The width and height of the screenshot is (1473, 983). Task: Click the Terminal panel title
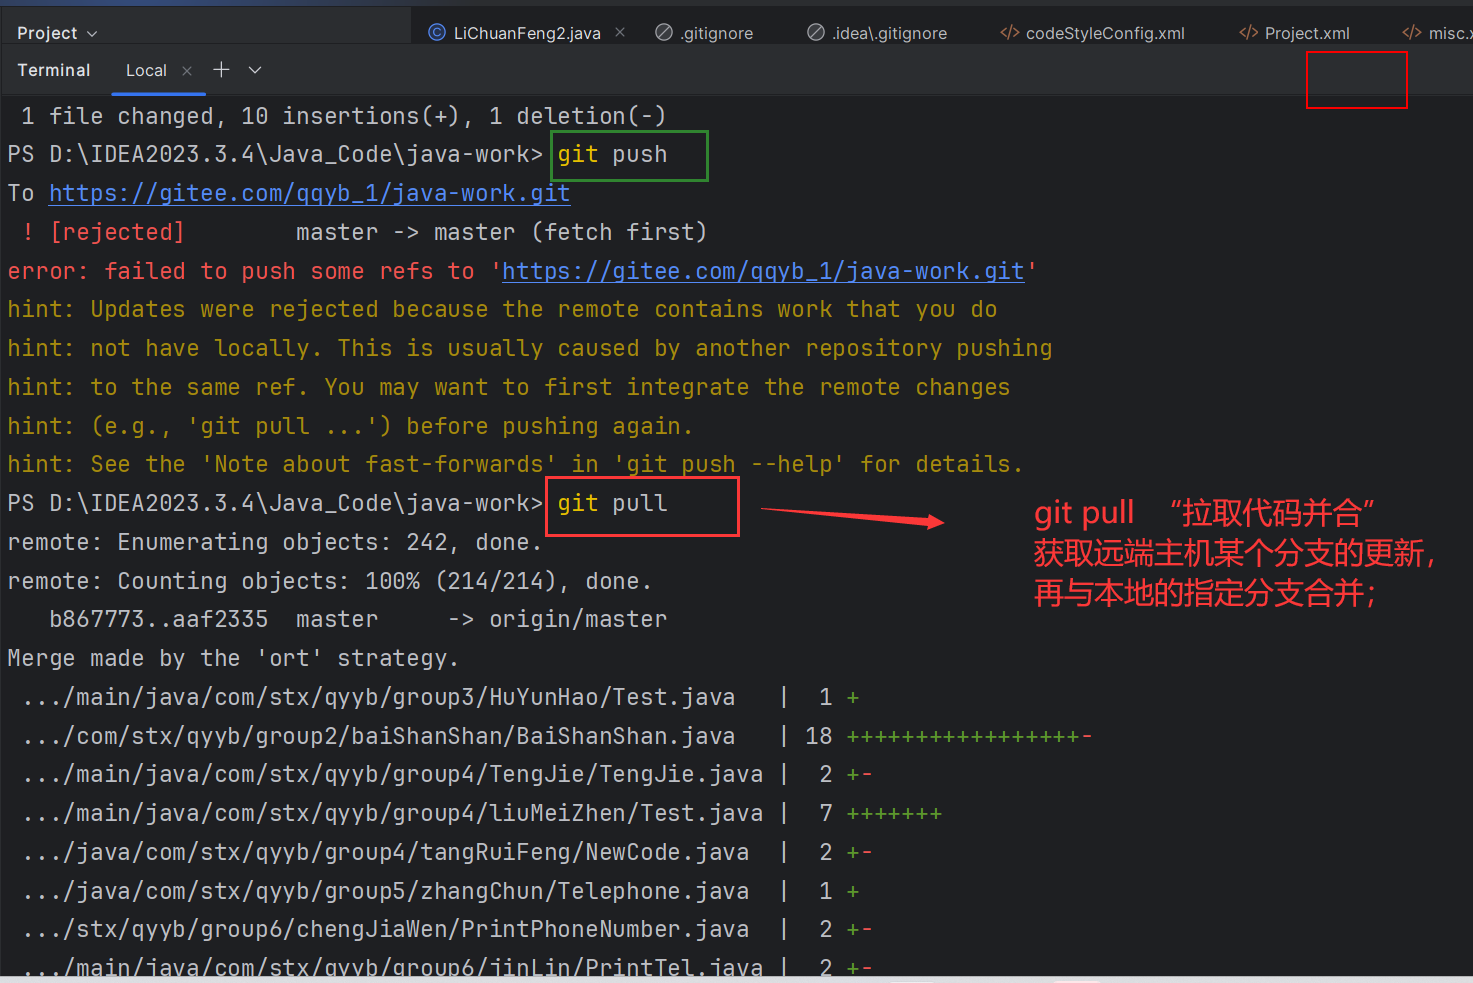[54, 70]
